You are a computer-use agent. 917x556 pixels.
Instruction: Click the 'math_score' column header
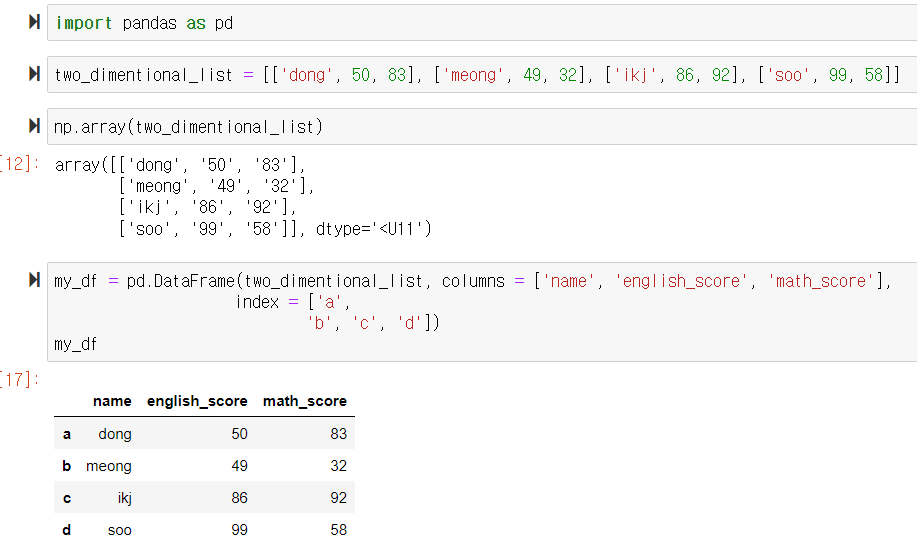click(305, 401)
